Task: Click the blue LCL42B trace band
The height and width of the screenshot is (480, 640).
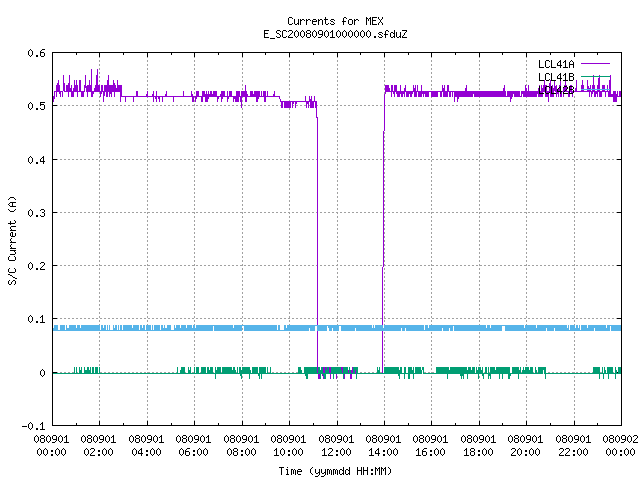Action: coord(337,328)
